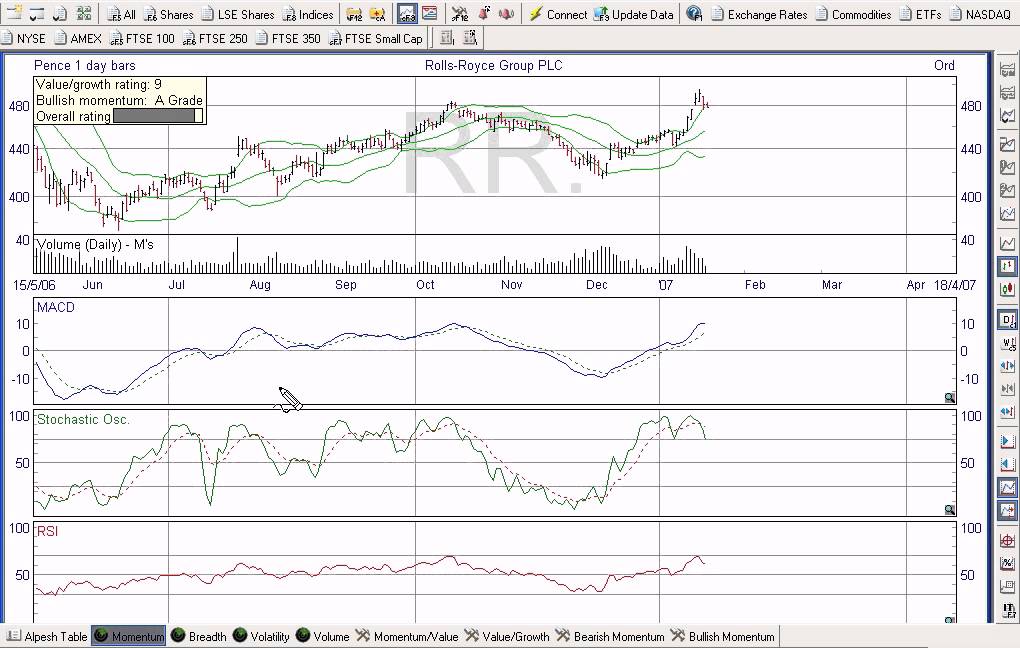Viewport: 1020px width, 648px height.
Task: Open the FTSE 250 list
Action: pyautogui.click(x=215, y=38)
